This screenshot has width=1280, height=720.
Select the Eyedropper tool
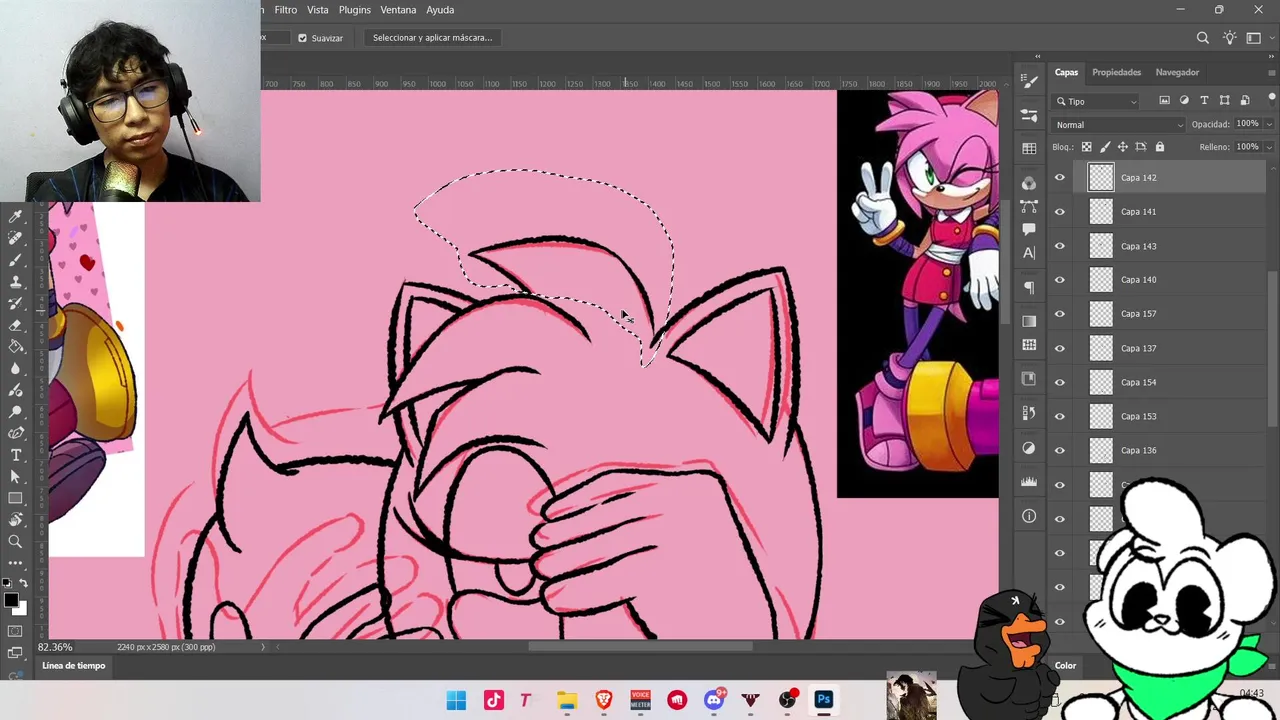[15, 216]
